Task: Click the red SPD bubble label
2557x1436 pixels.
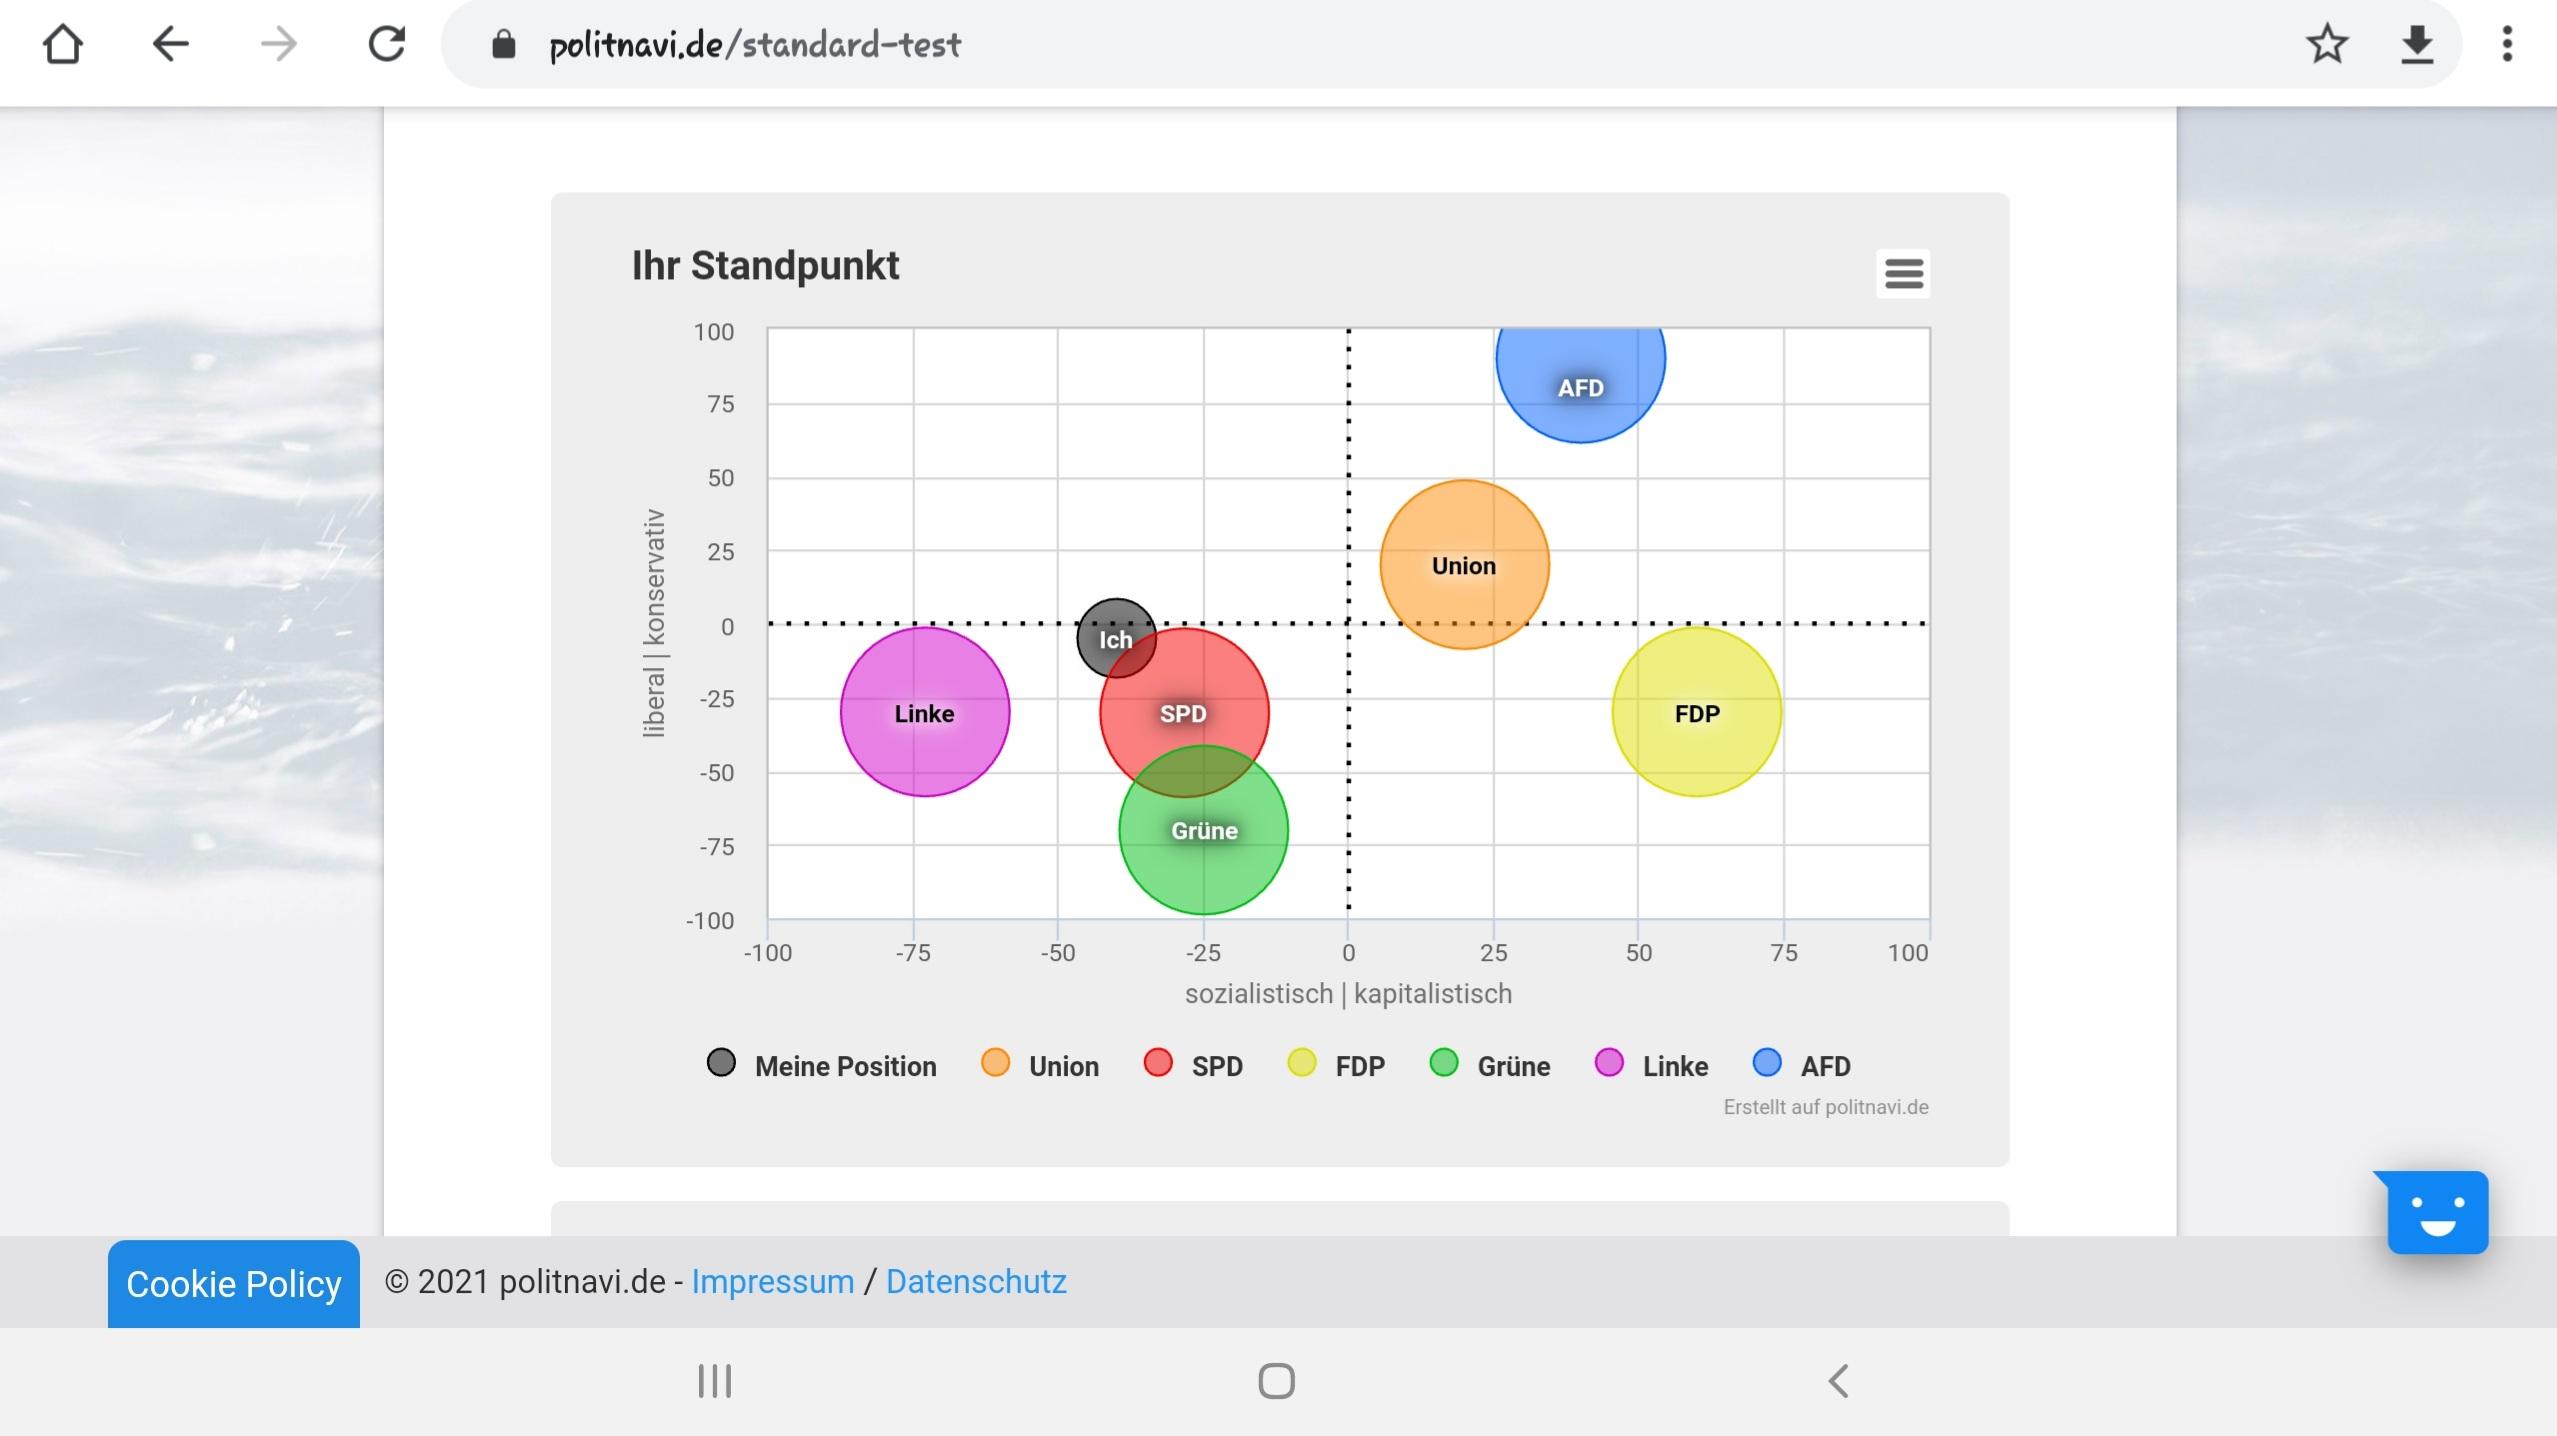Action: tap(1183, 714)
